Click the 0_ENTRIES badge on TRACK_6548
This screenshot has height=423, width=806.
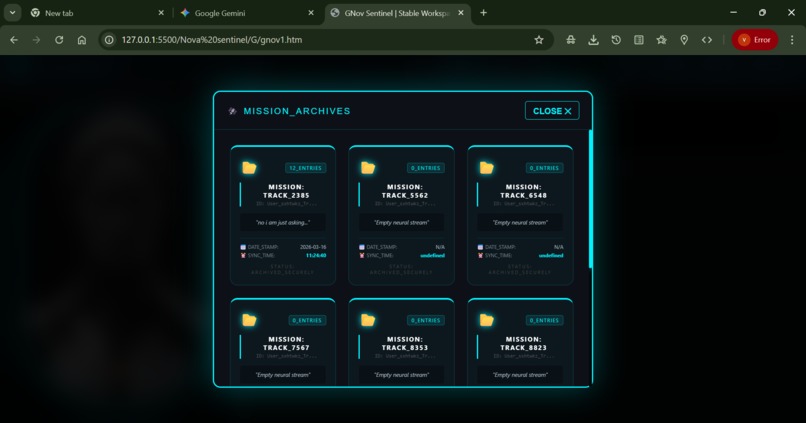pos(544,168)
